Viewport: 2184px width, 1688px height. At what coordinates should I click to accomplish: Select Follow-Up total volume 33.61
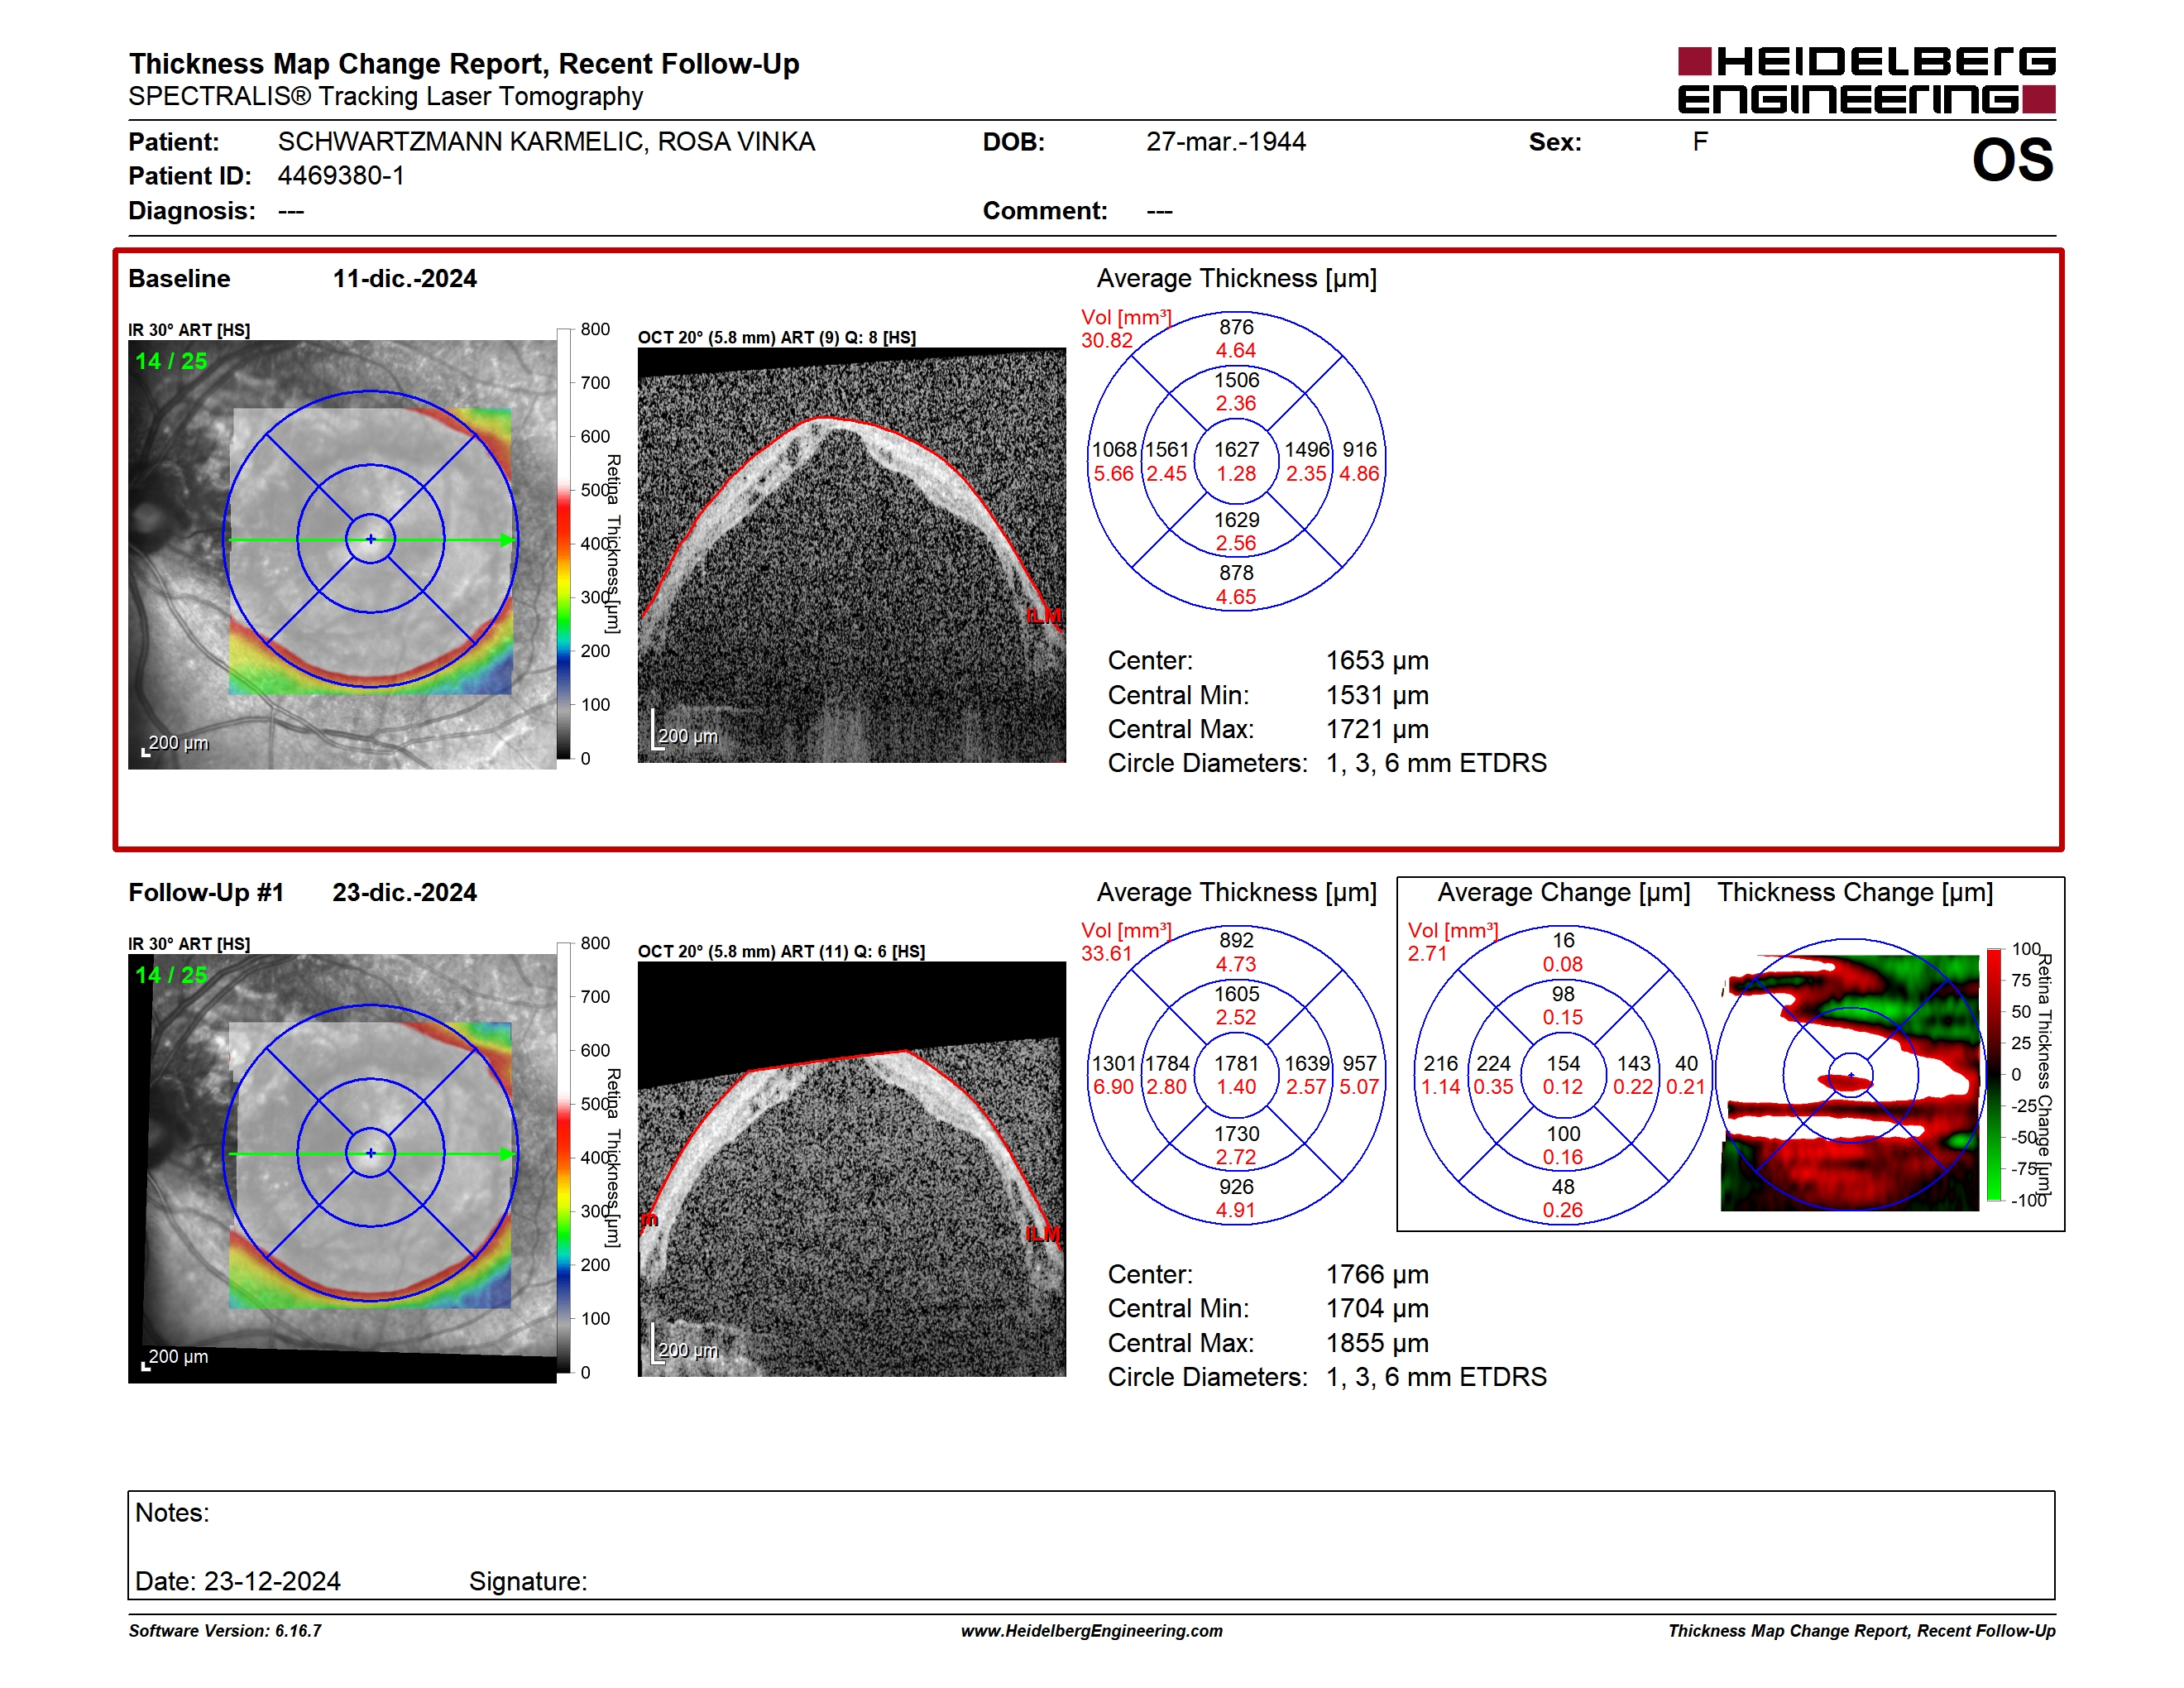1107,954
